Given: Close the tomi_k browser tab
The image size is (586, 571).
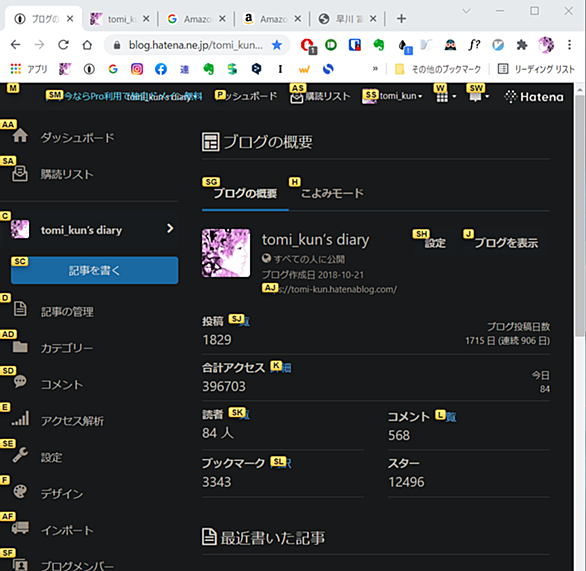Looking at the screenshot, I should tap(146, 19).
